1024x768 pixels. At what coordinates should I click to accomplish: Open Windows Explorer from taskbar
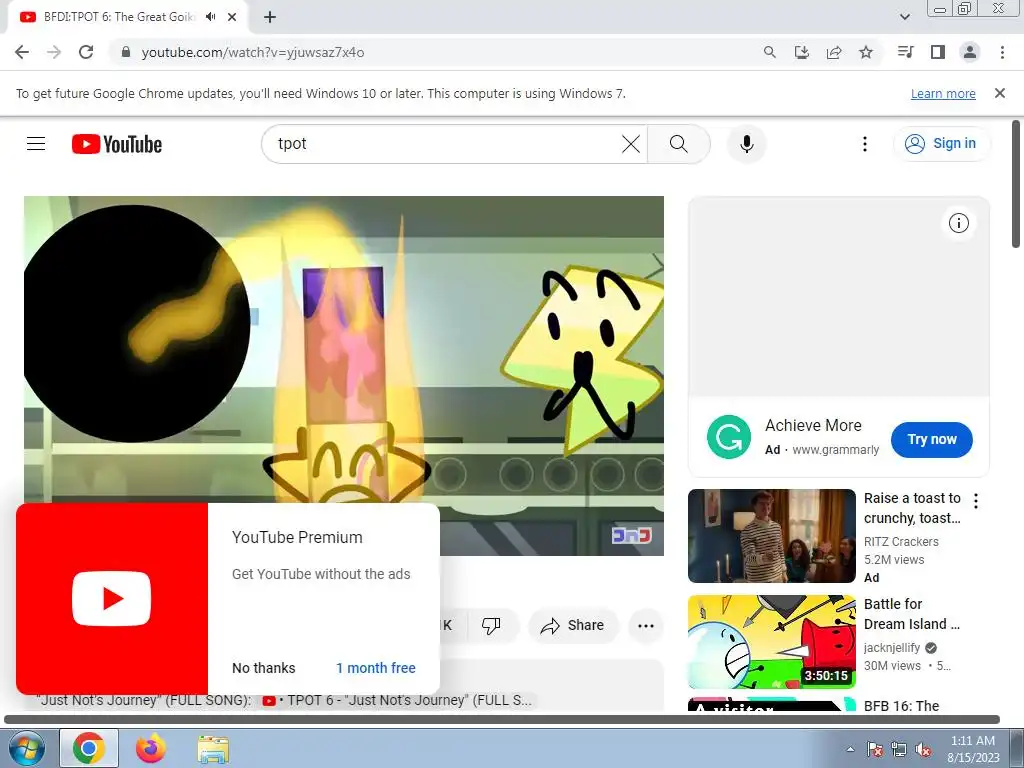pos(213,748)
